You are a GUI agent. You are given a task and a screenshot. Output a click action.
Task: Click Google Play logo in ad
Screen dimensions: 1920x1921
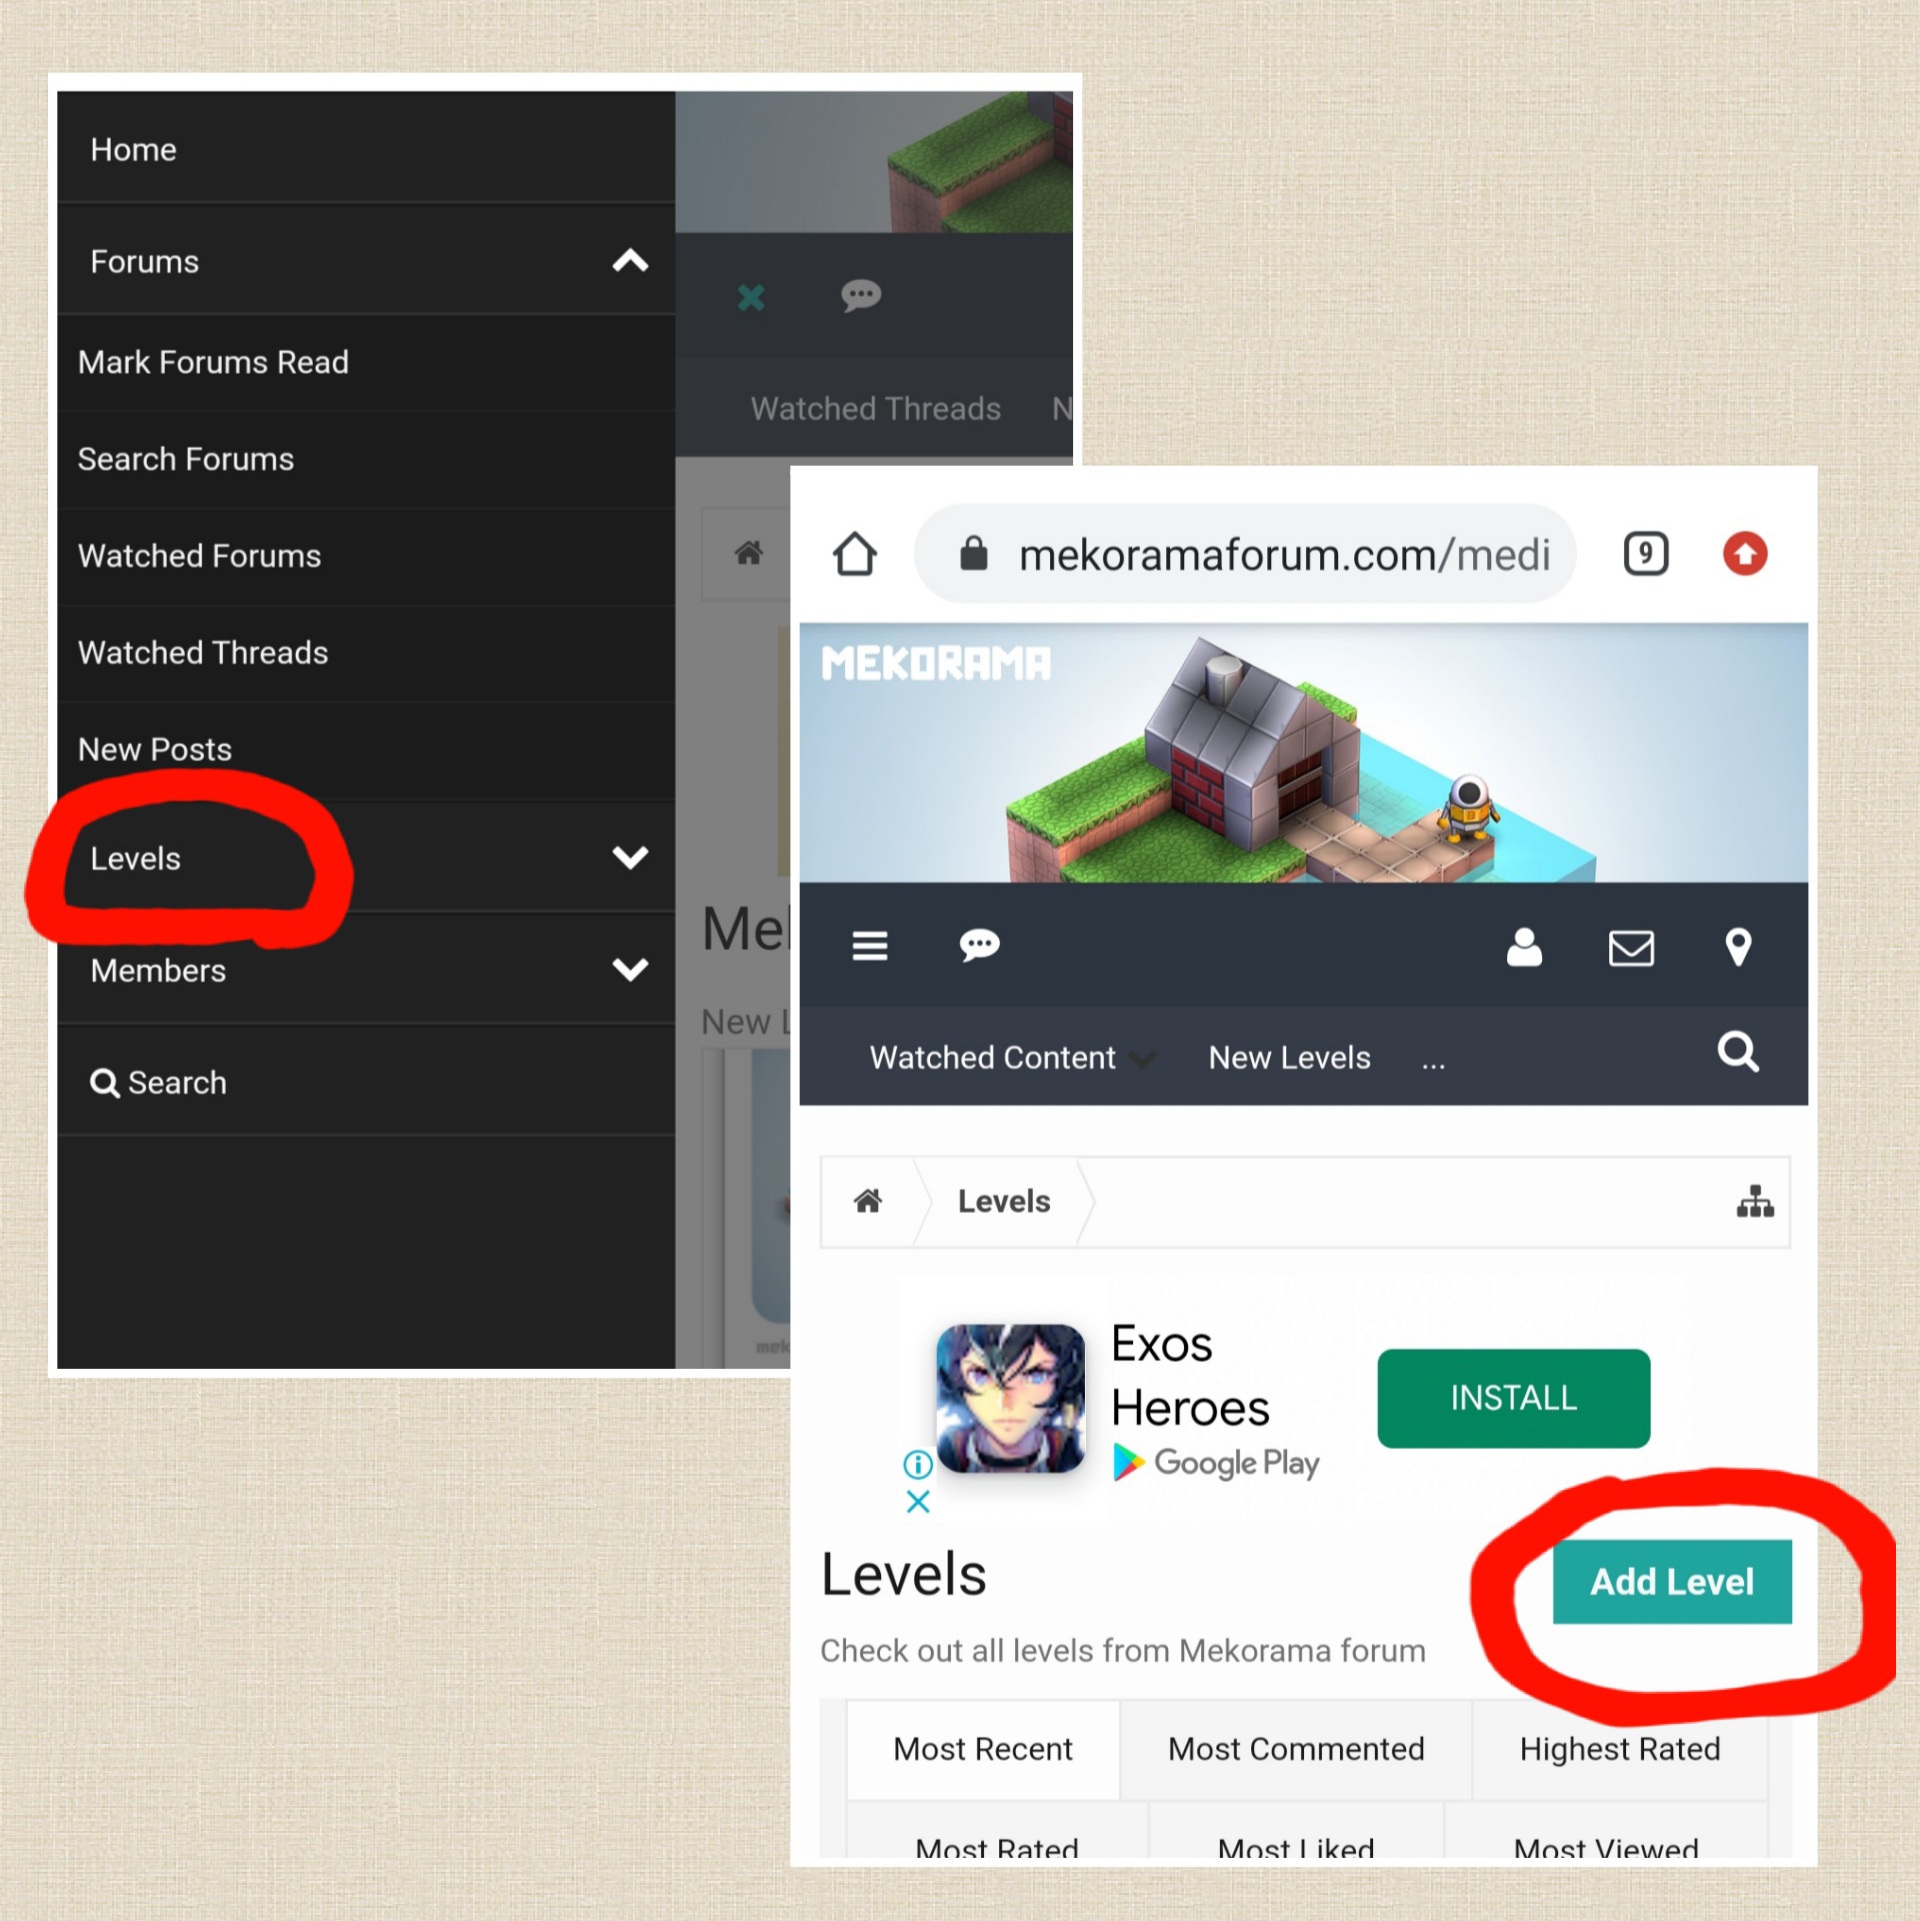(x=1216, y=1463)
